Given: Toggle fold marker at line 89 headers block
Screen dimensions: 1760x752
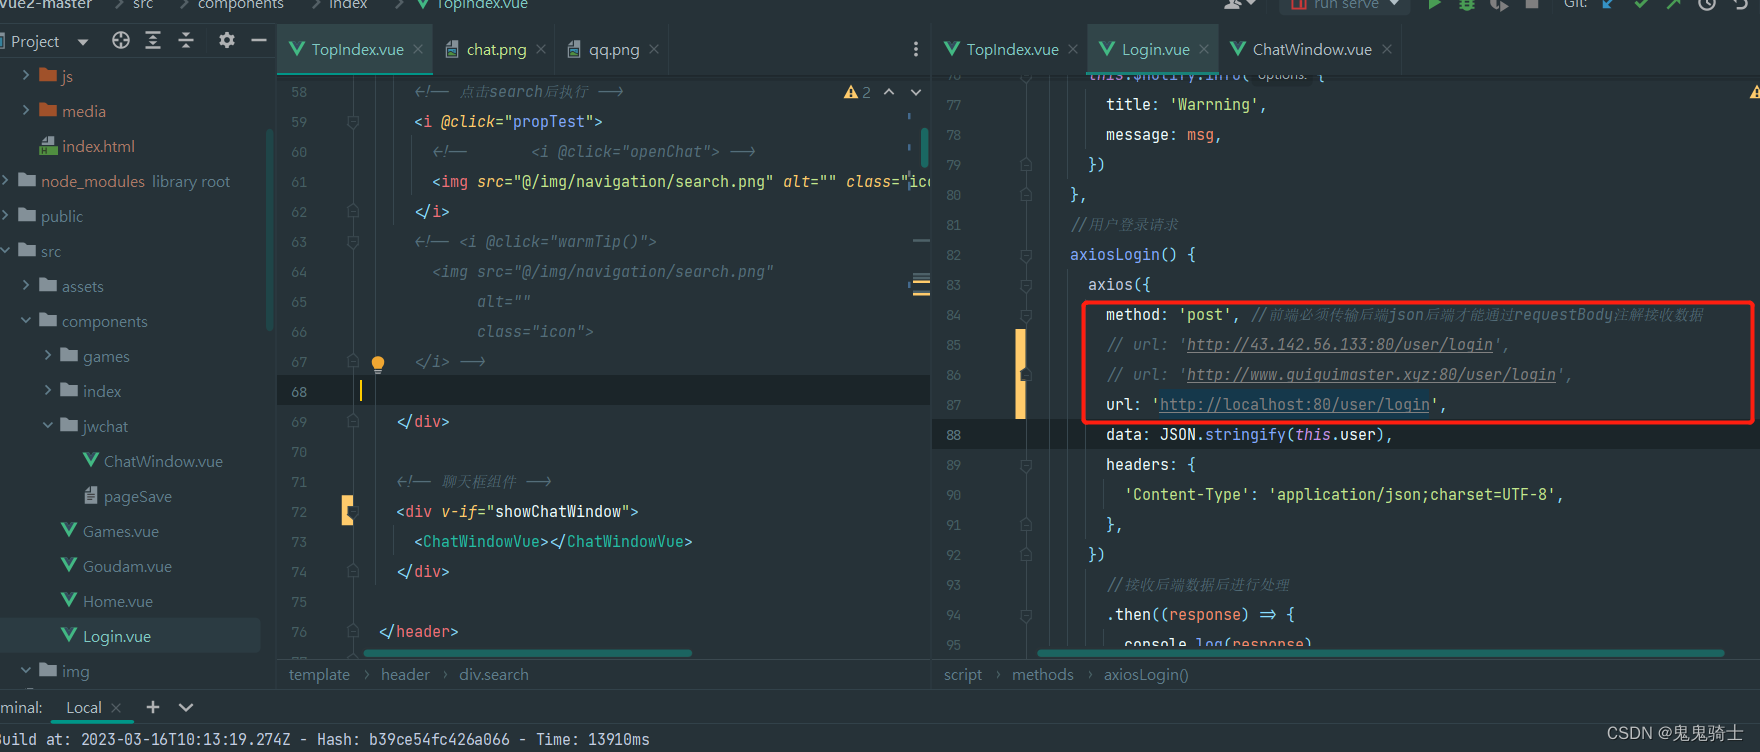Looking at the screenshot, I should (1026, 465).
